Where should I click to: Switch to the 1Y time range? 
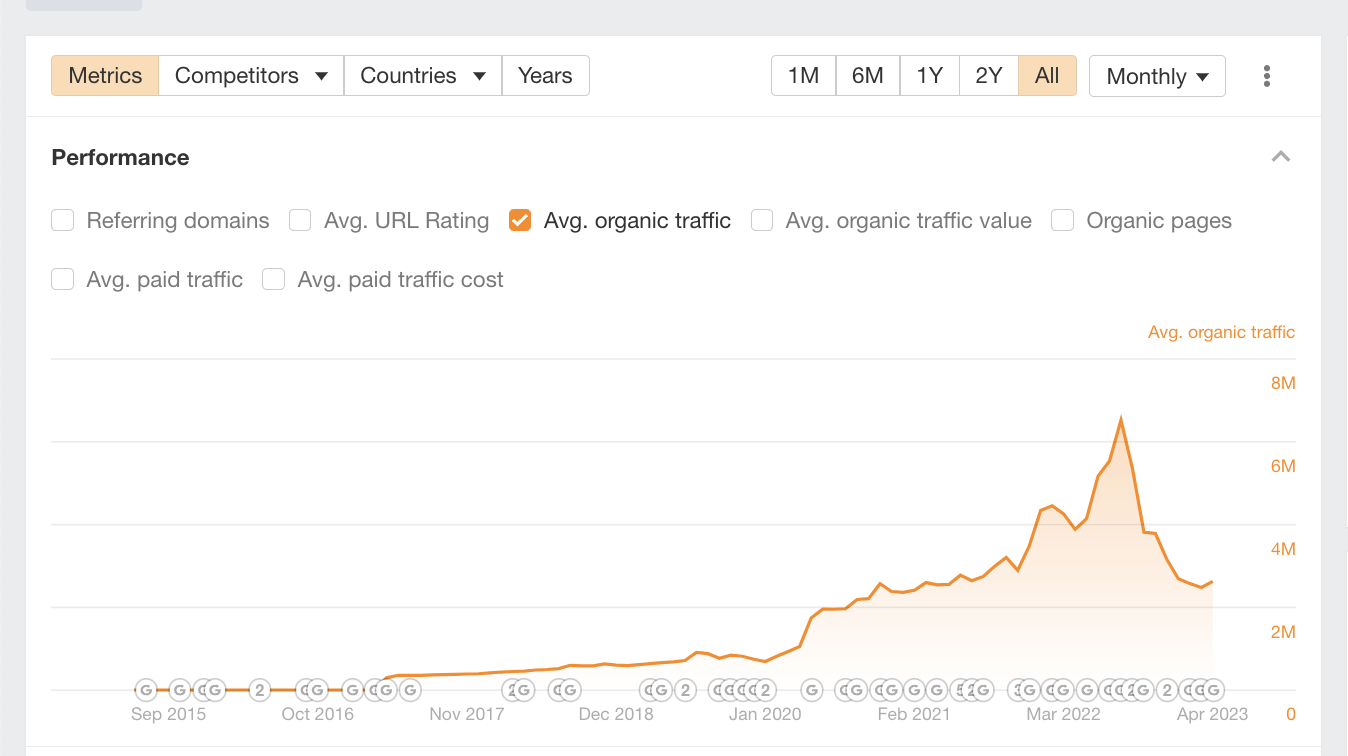[x=929, y=75]
